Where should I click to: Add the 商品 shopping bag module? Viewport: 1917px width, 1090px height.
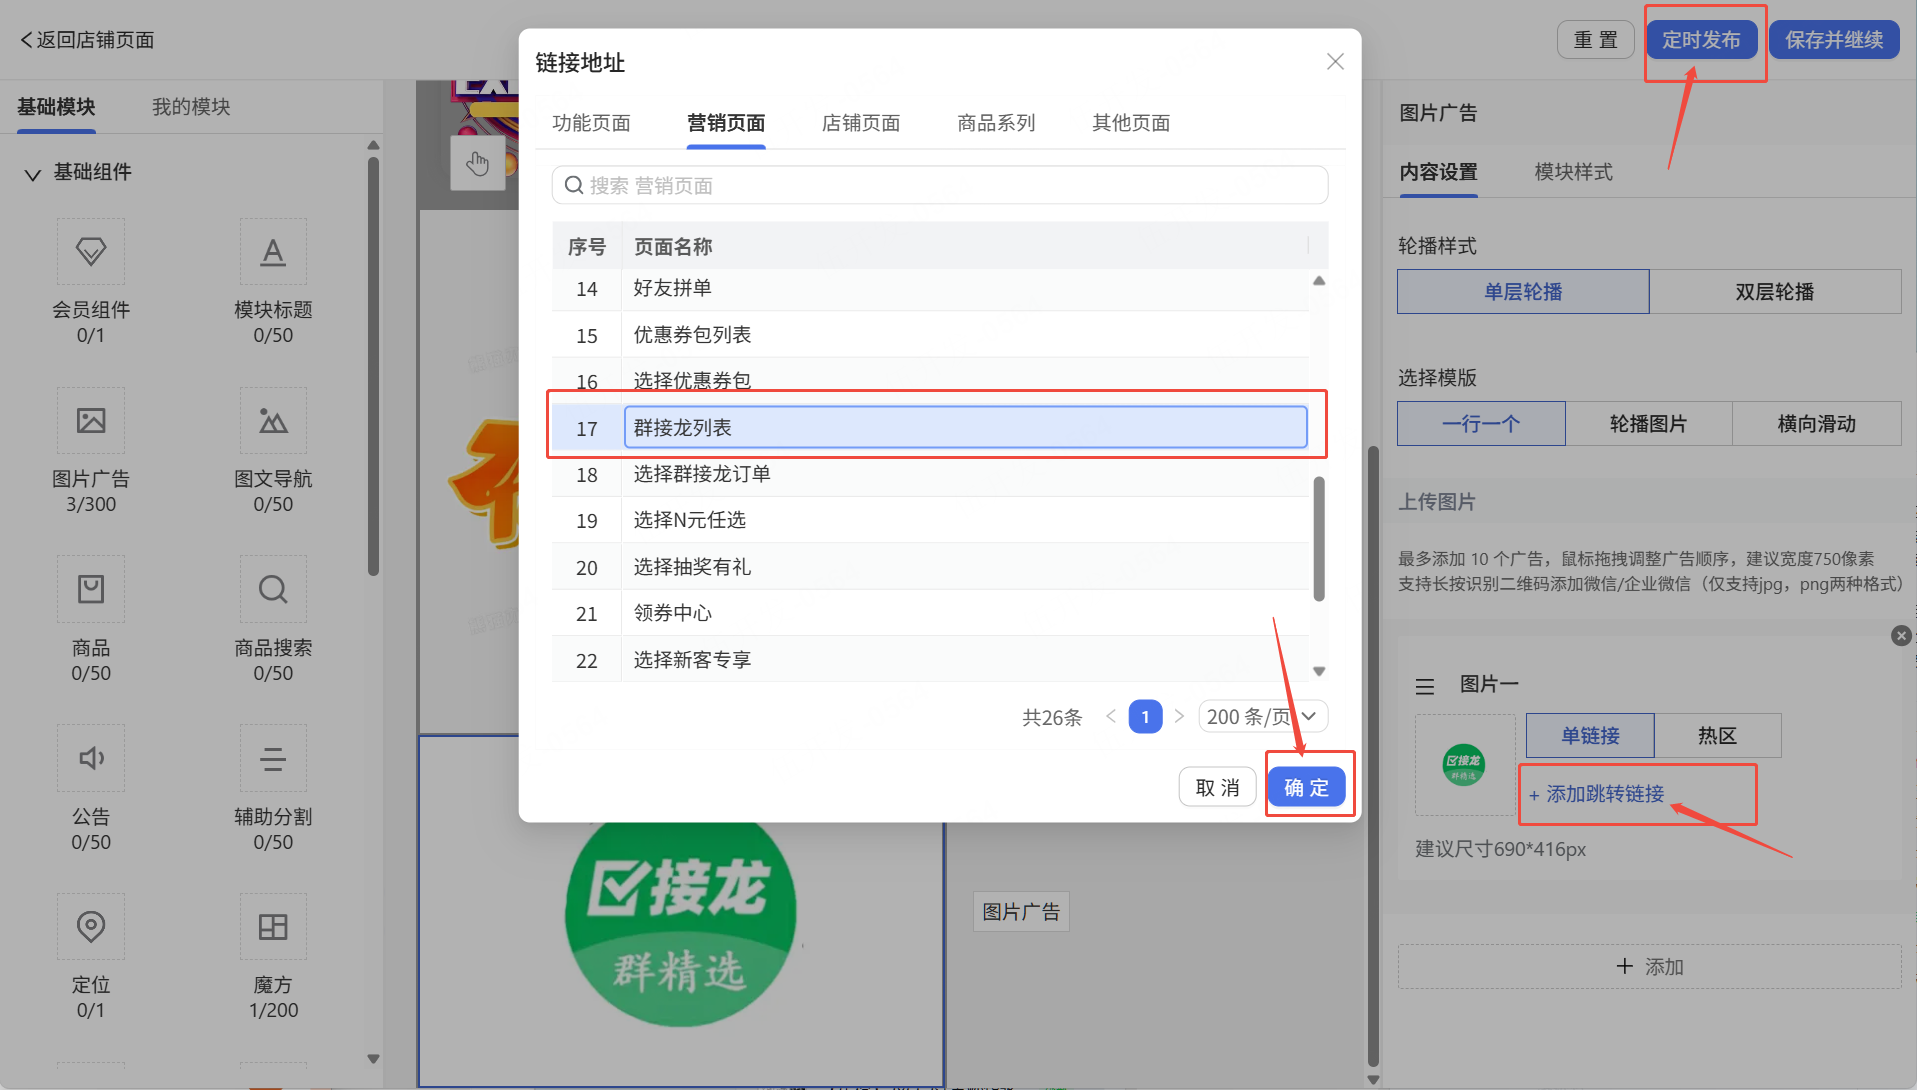tap(91, 589)
